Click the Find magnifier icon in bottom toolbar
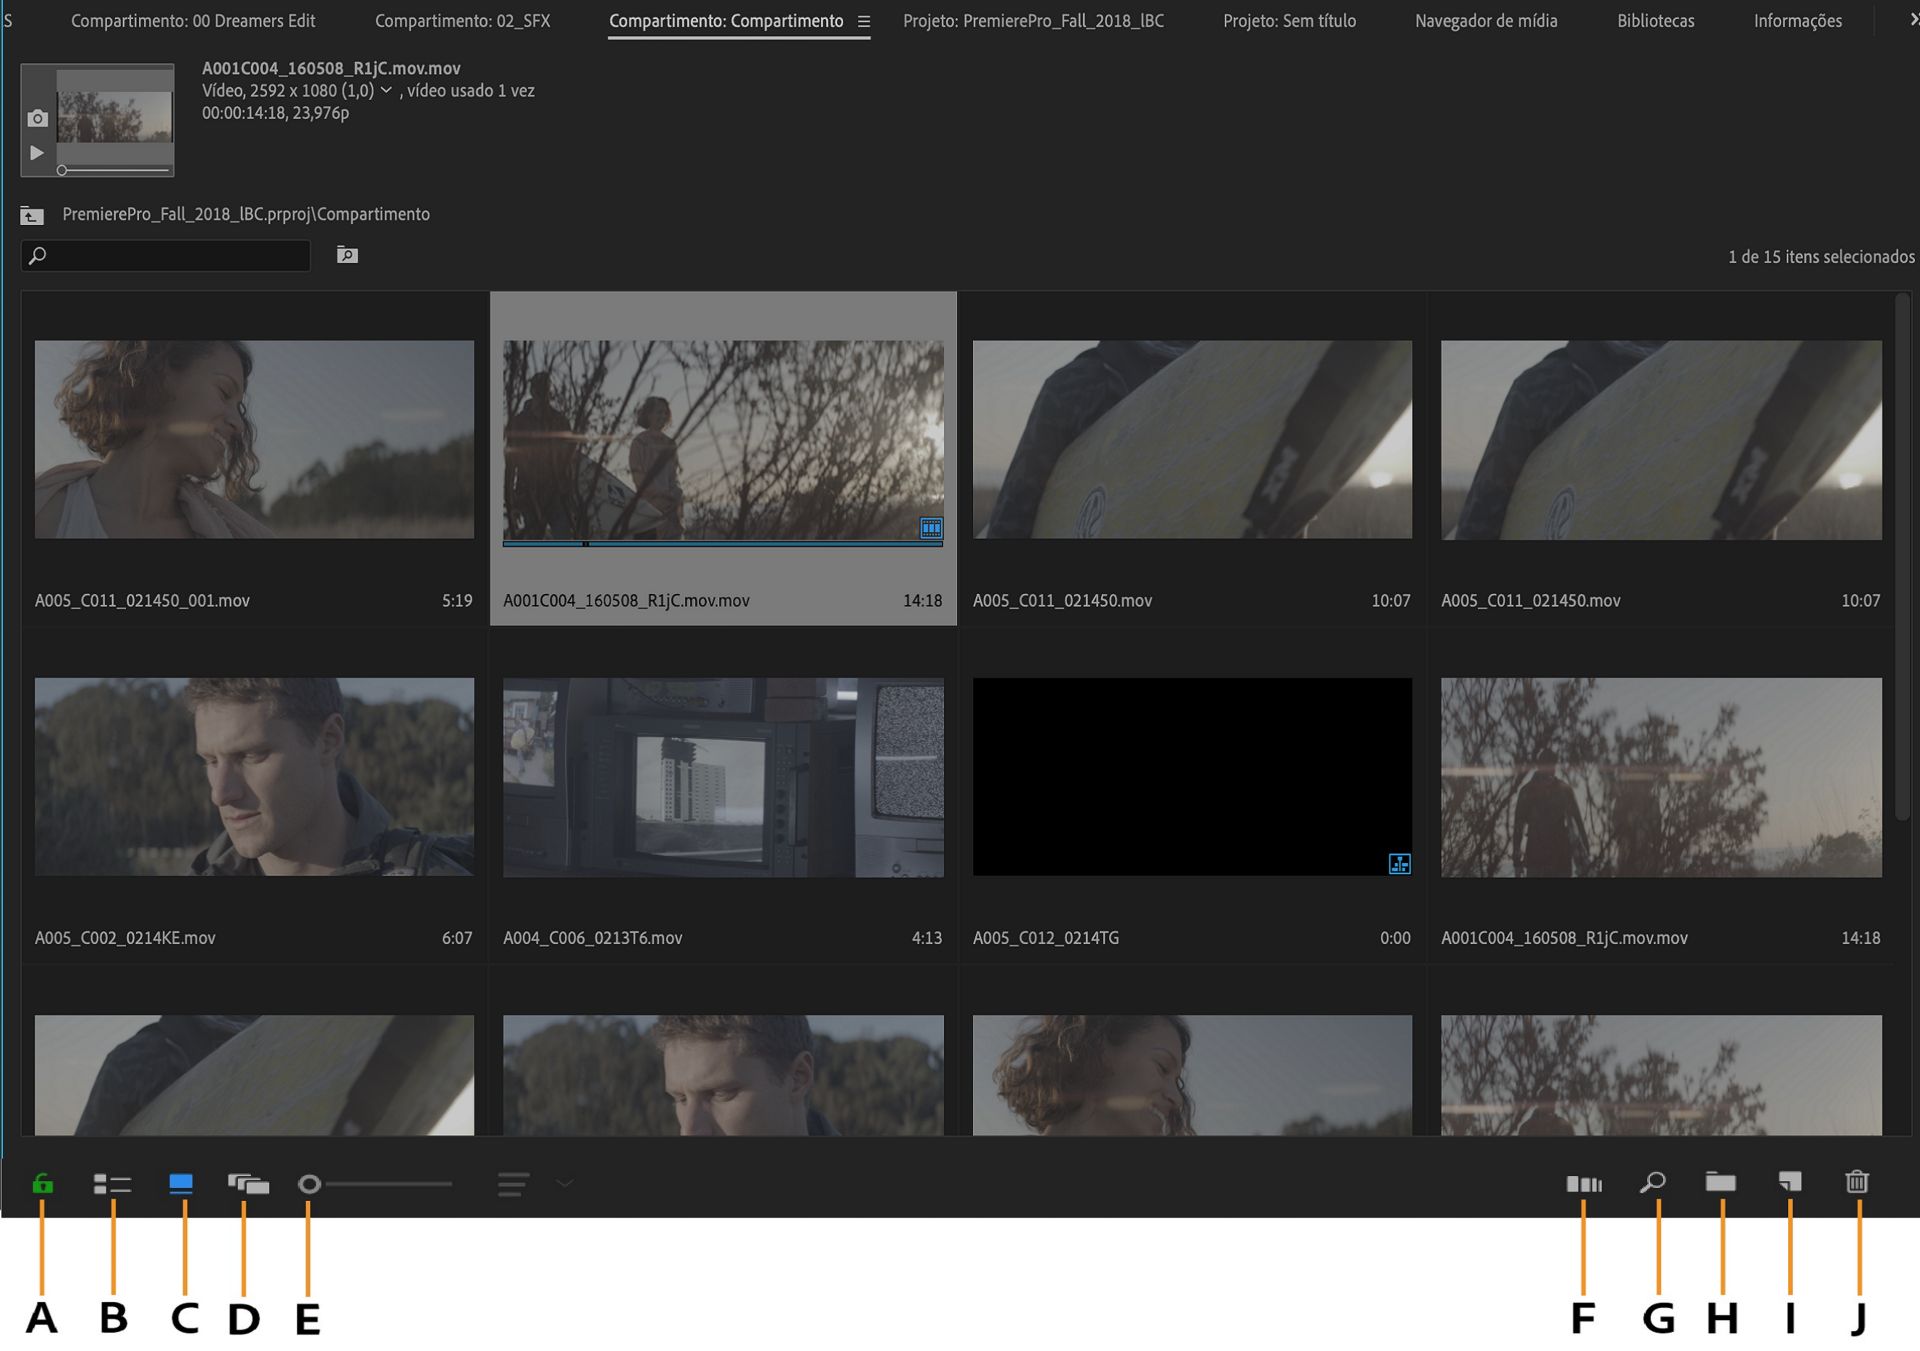1920x1351 pixels. click(1652, 1183)
